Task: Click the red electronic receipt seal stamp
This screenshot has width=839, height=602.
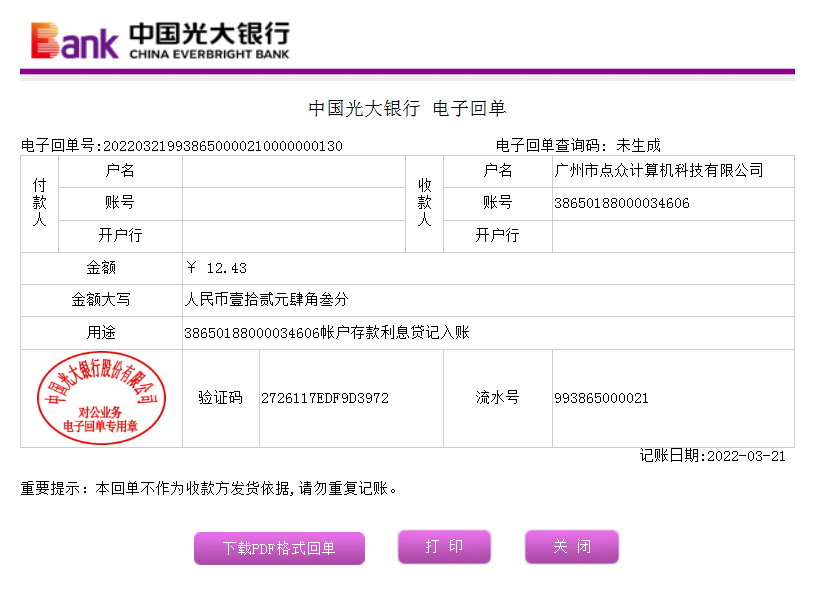Action: (101, 398)
